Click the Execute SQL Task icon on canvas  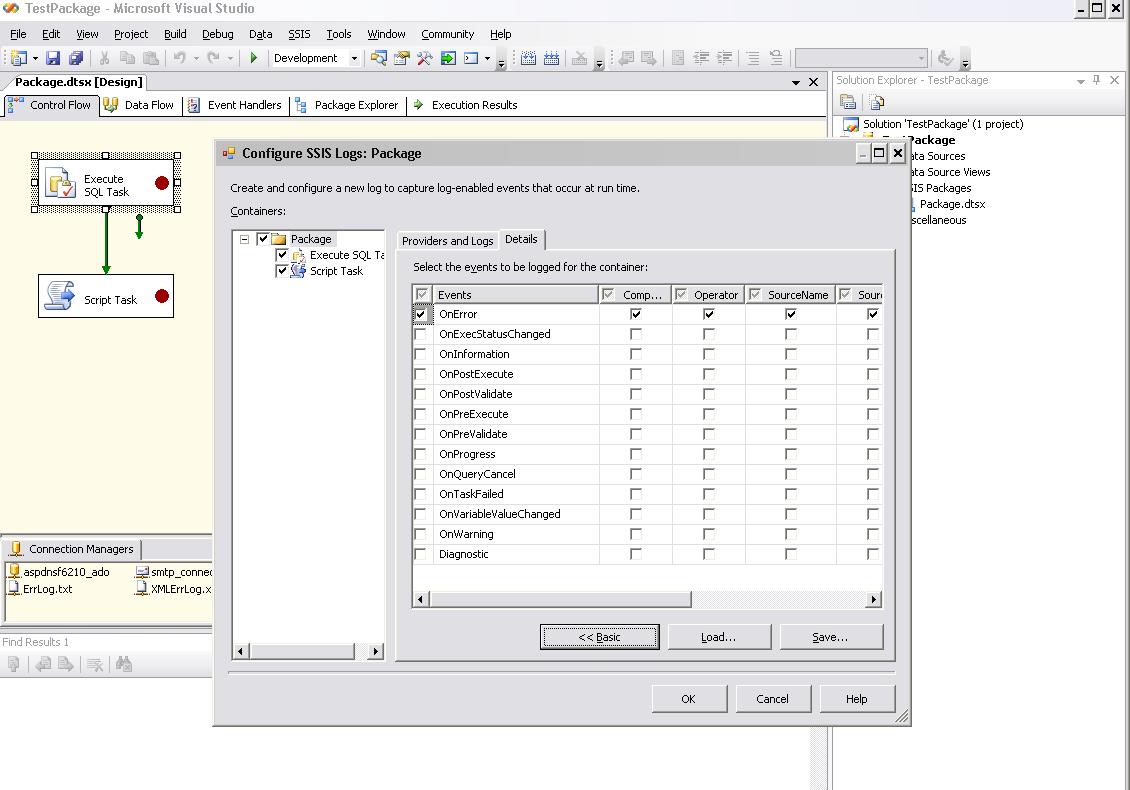(x=61, y=184)
